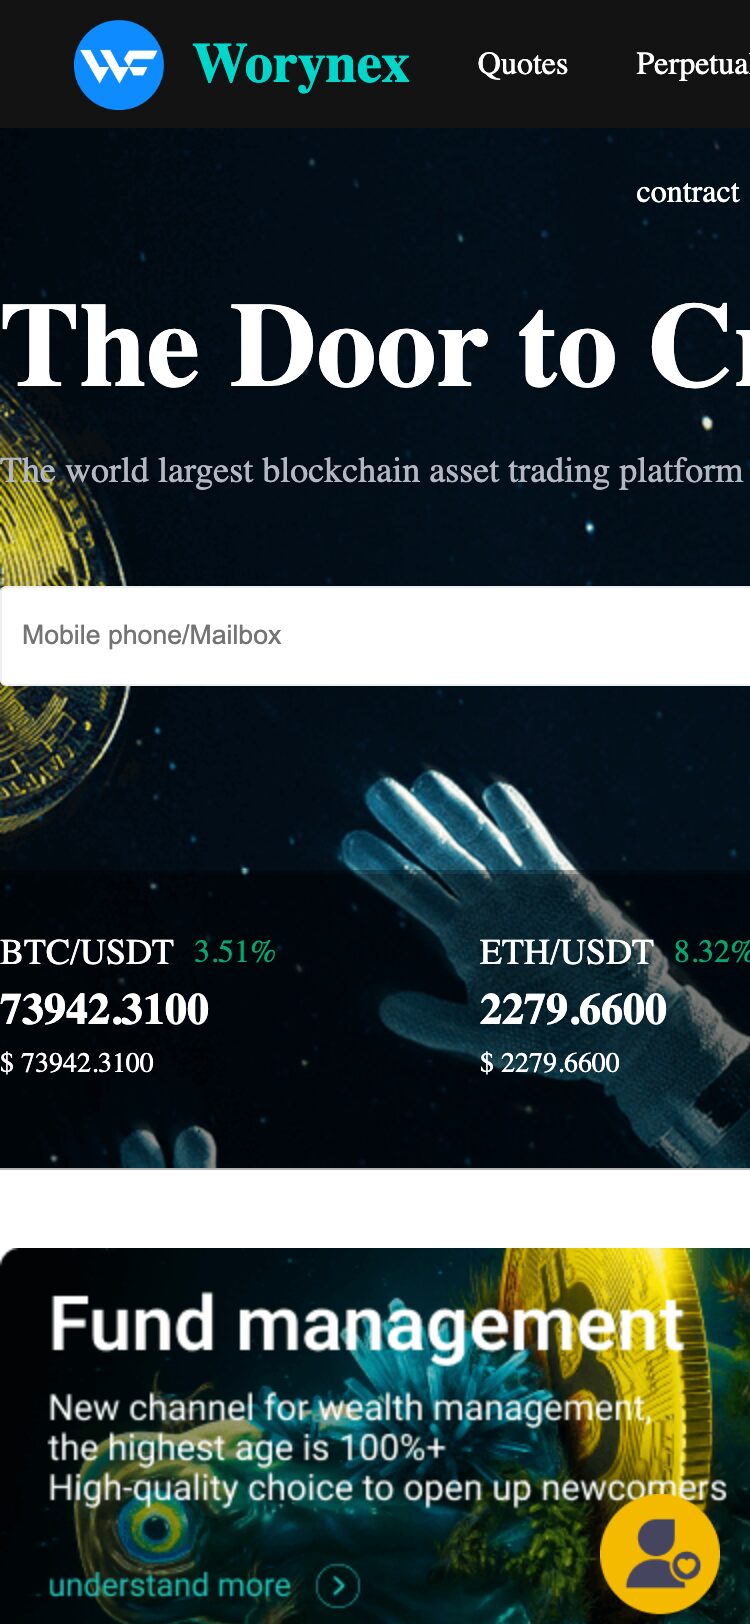Click the blue Worynex logo icon
The height and width of the screenshot is (1624, 750).
pyautogui.click(x=119, y=65)
